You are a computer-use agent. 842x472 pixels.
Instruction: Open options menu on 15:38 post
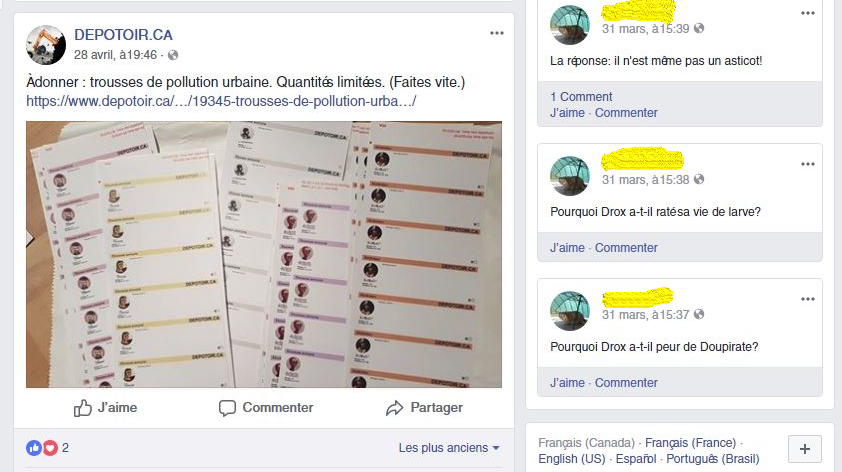pyautogui.click(x=808, y=164)
